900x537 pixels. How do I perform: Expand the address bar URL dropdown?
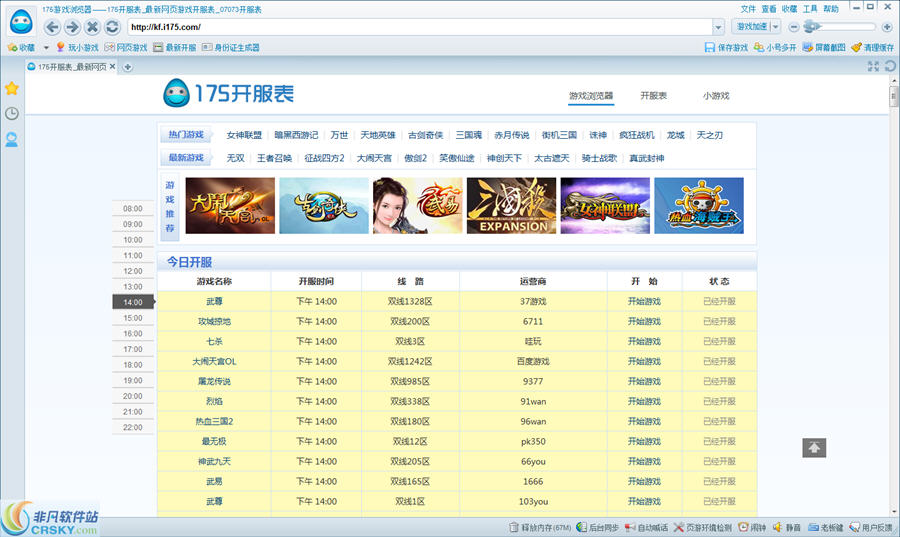pyautogui.click(x=719, y=27)
